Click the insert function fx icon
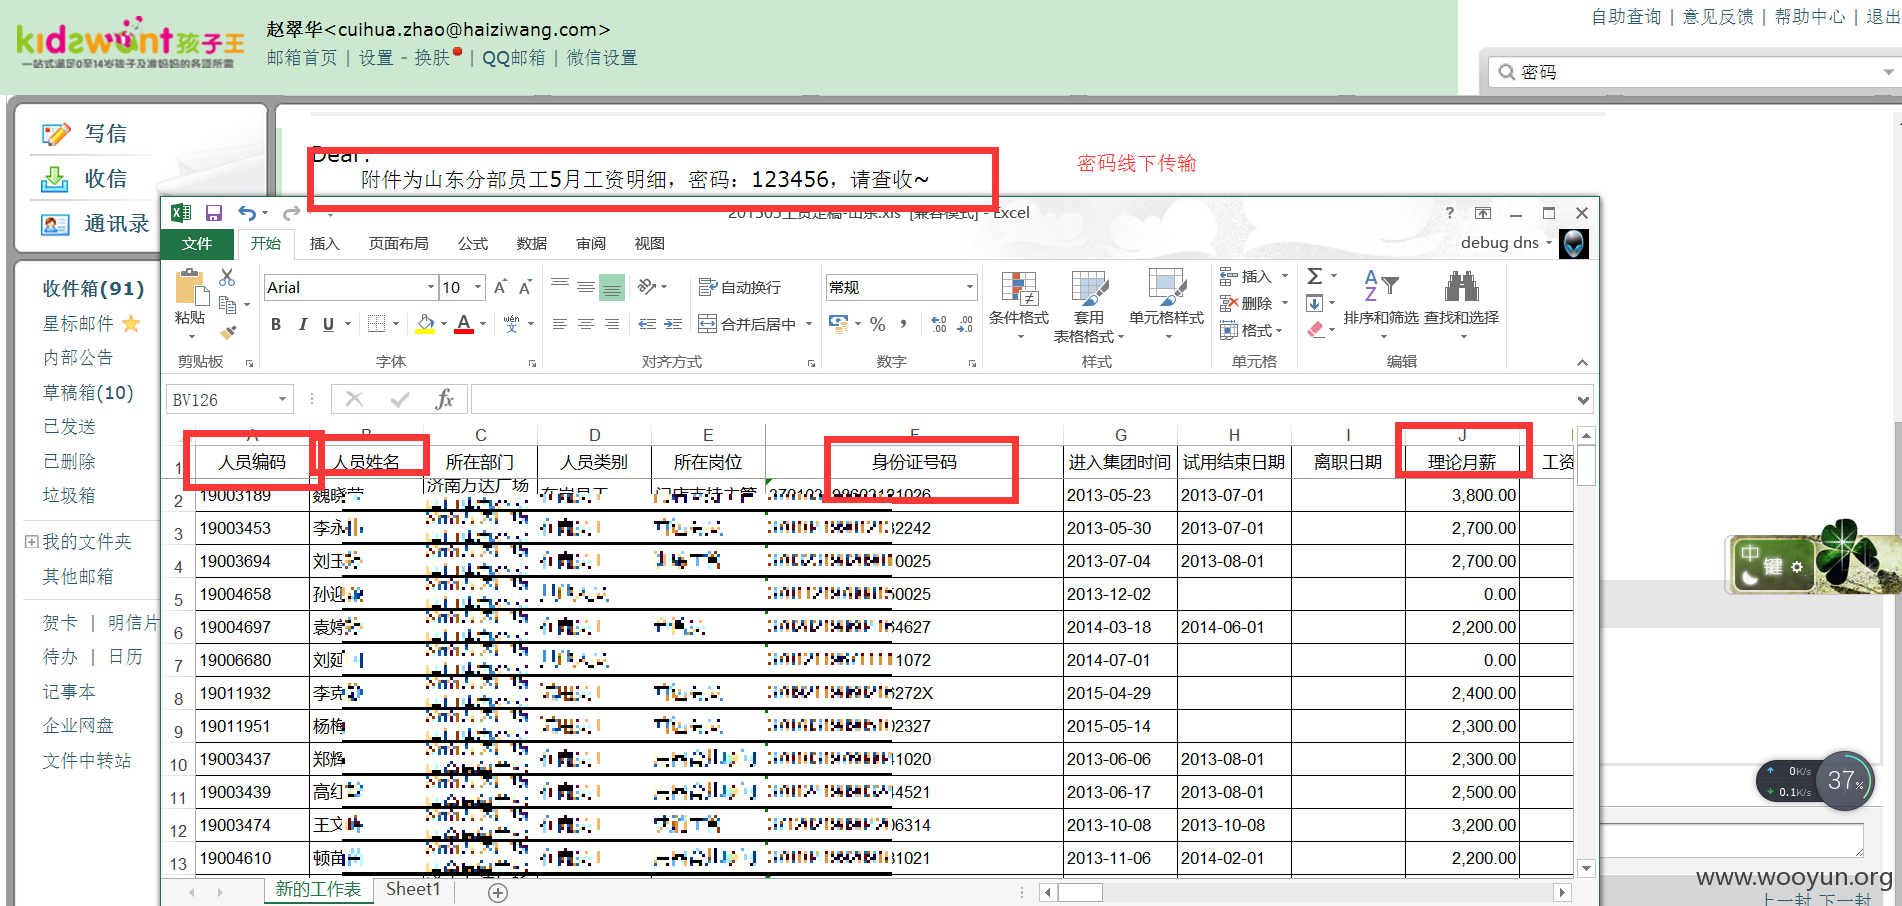This screenshot has height=906, width=1902. click(445, 399)
